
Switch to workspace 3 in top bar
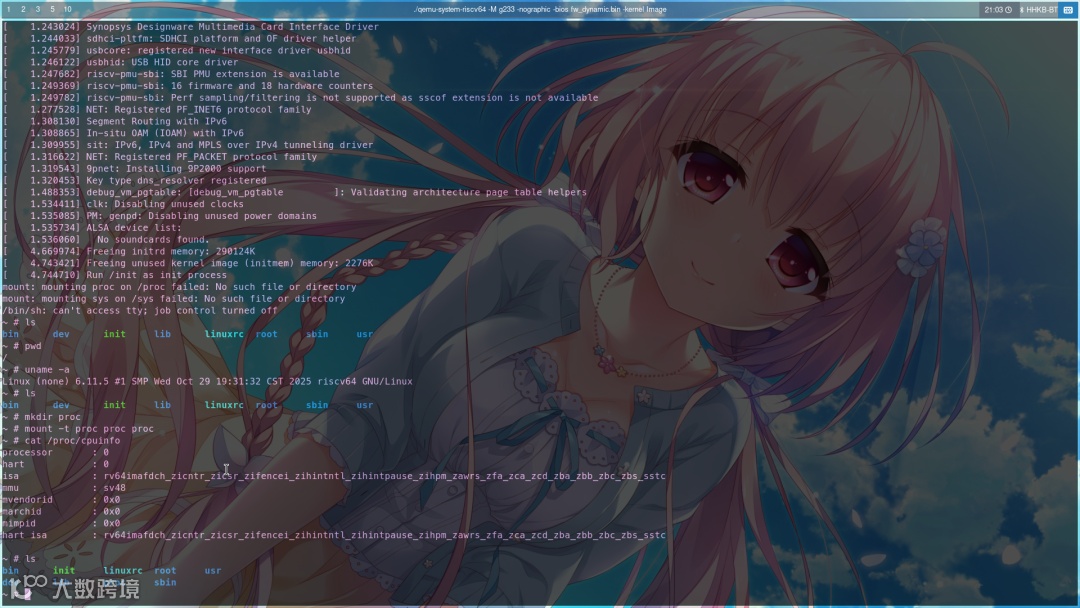point(38,10)
